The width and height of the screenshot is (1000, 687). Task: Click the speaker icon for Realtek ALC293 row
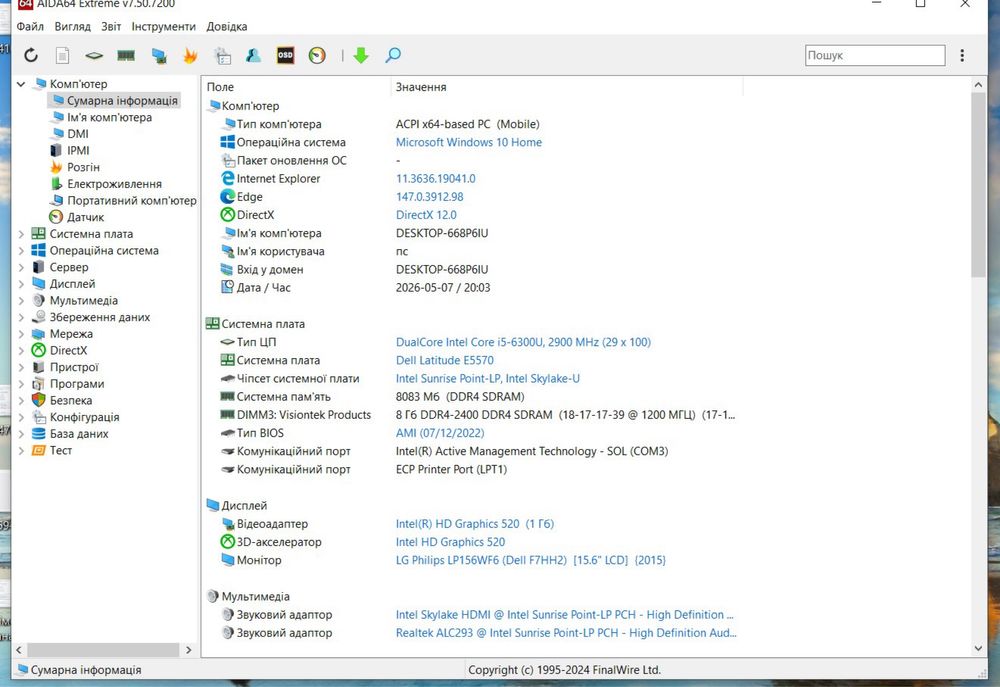[227, 633]
